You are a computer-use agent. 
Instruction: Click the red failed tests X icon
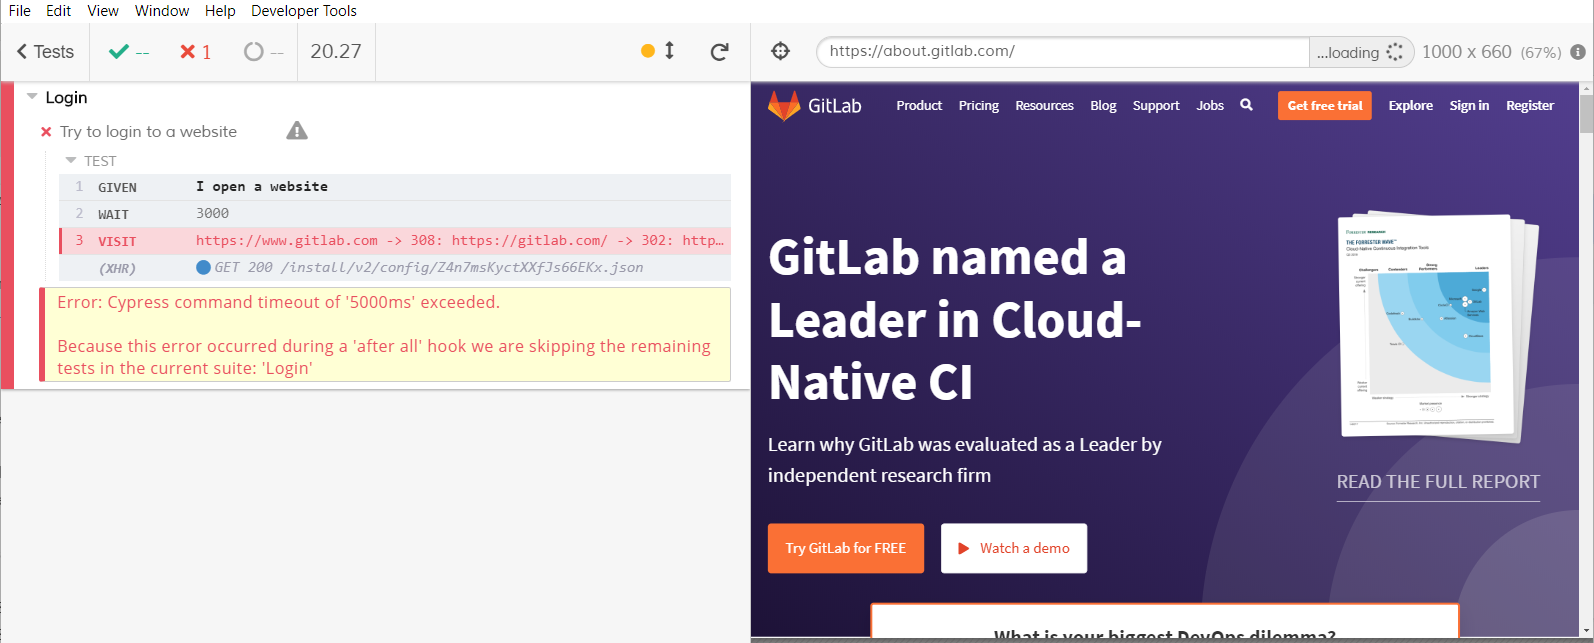pos(187,52)
